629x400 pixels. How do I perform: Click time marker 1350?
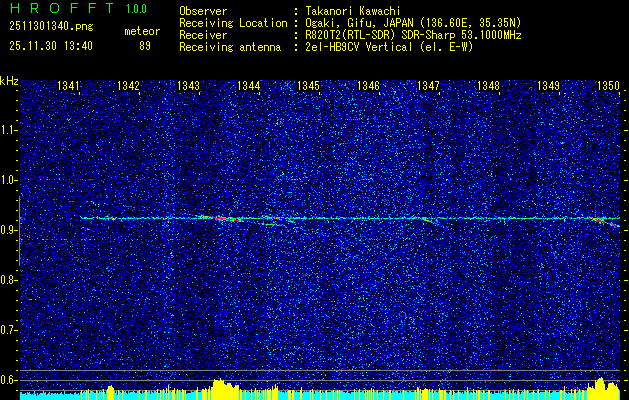609,85
